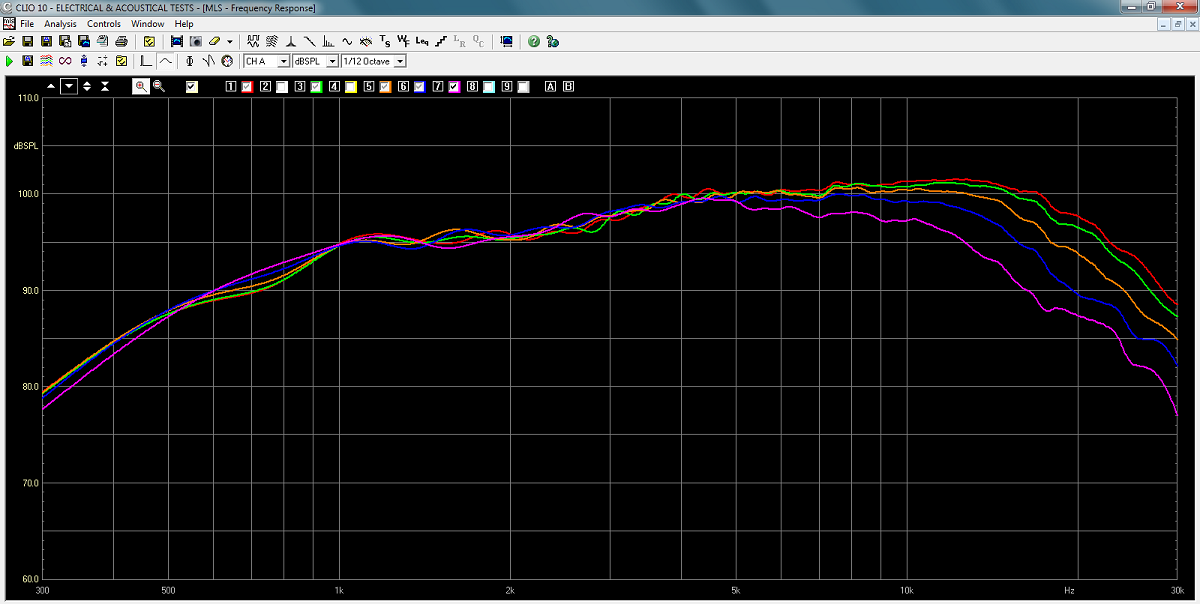This screenshot has width=1200, height=604.
Task: Open the Window menu
Action: click(x=148, y=23)
